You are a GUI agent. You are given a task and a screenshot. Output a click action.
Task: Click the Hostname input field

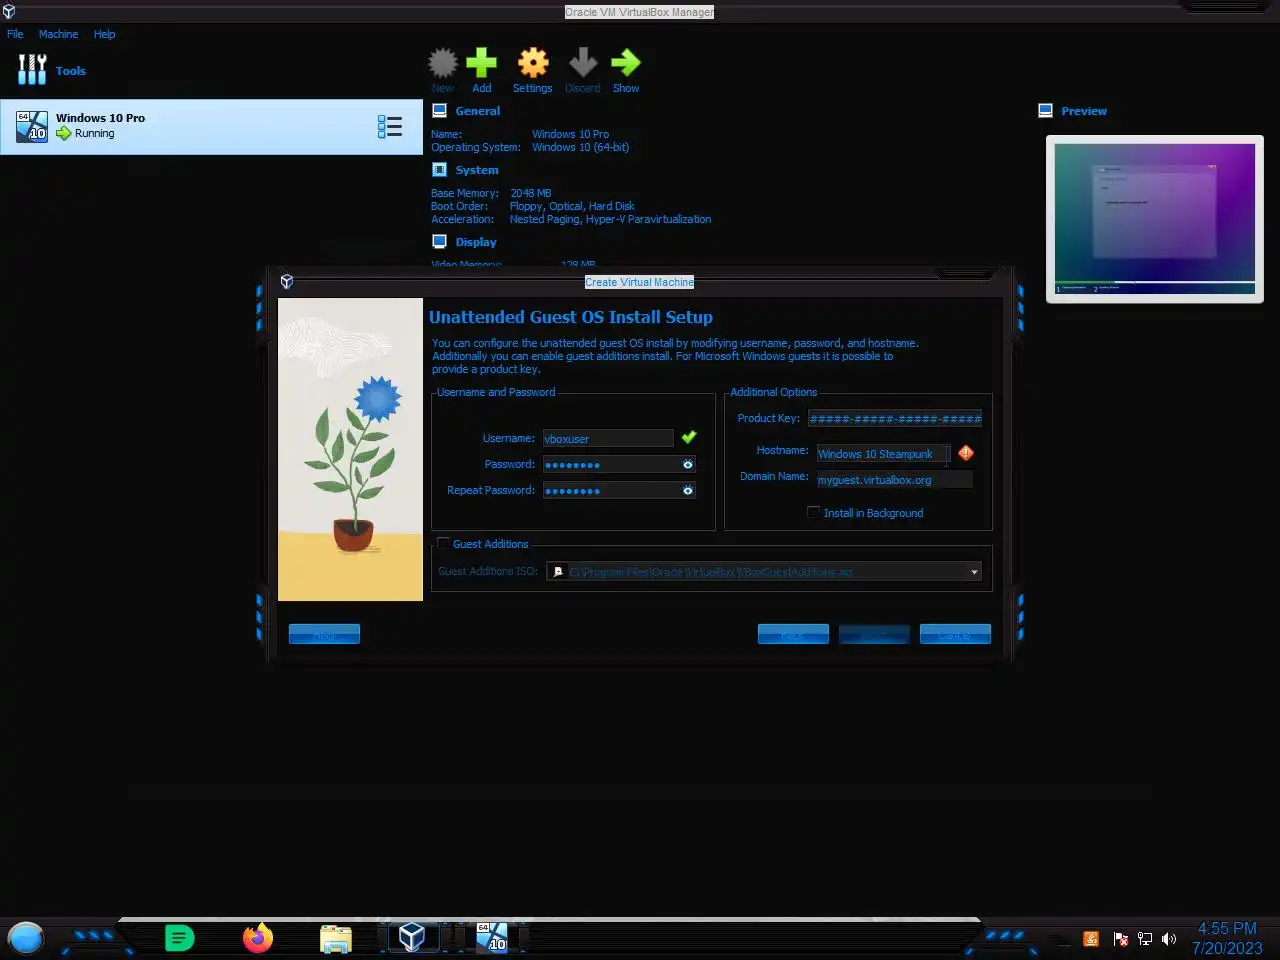pos(884,454)
